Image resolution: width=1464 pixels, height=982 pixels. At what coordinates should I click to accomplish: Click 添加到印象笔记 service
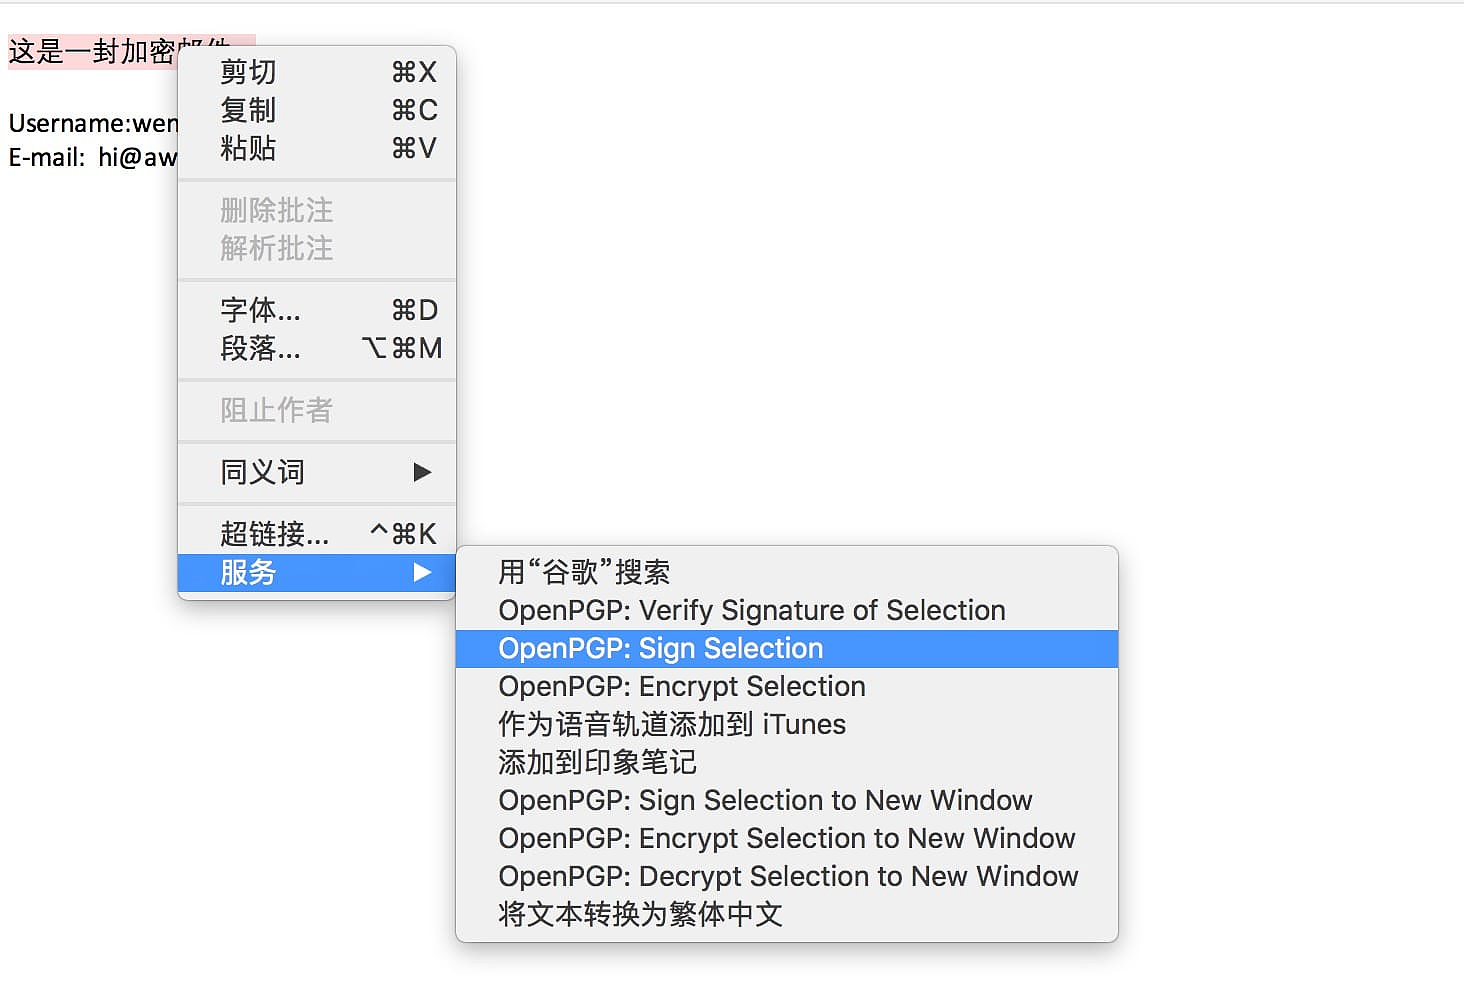(x=786, y=762)
